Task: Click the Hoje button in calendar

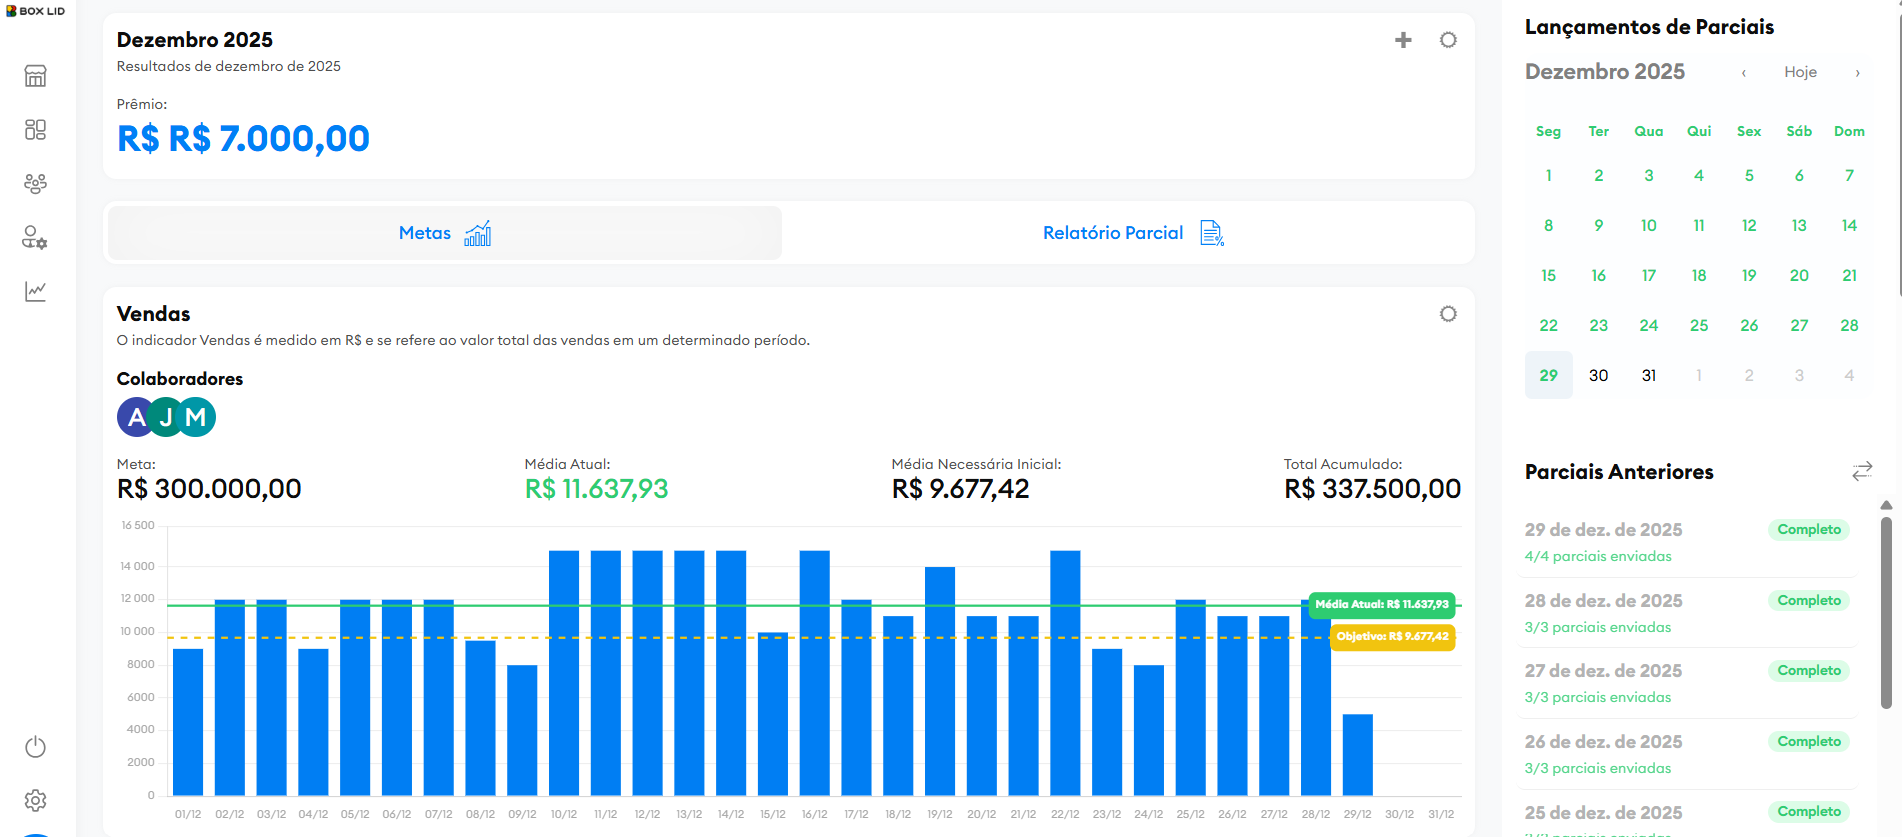Action: [x=1800, y=72]
